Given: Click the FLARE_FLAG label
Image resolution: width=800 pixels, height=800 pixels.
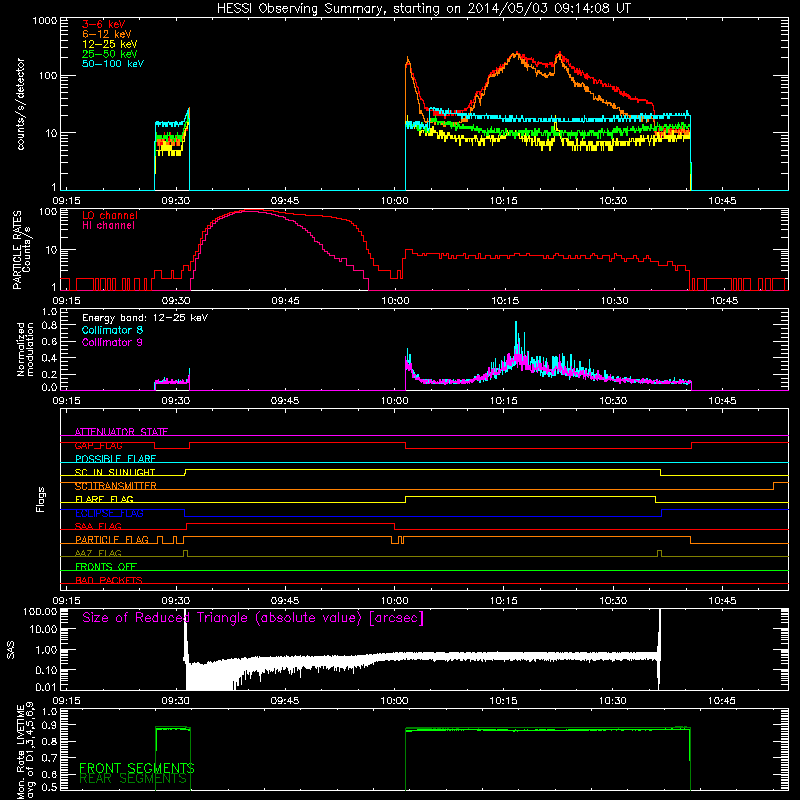Looking at the screenshot, I should [104, 499].
